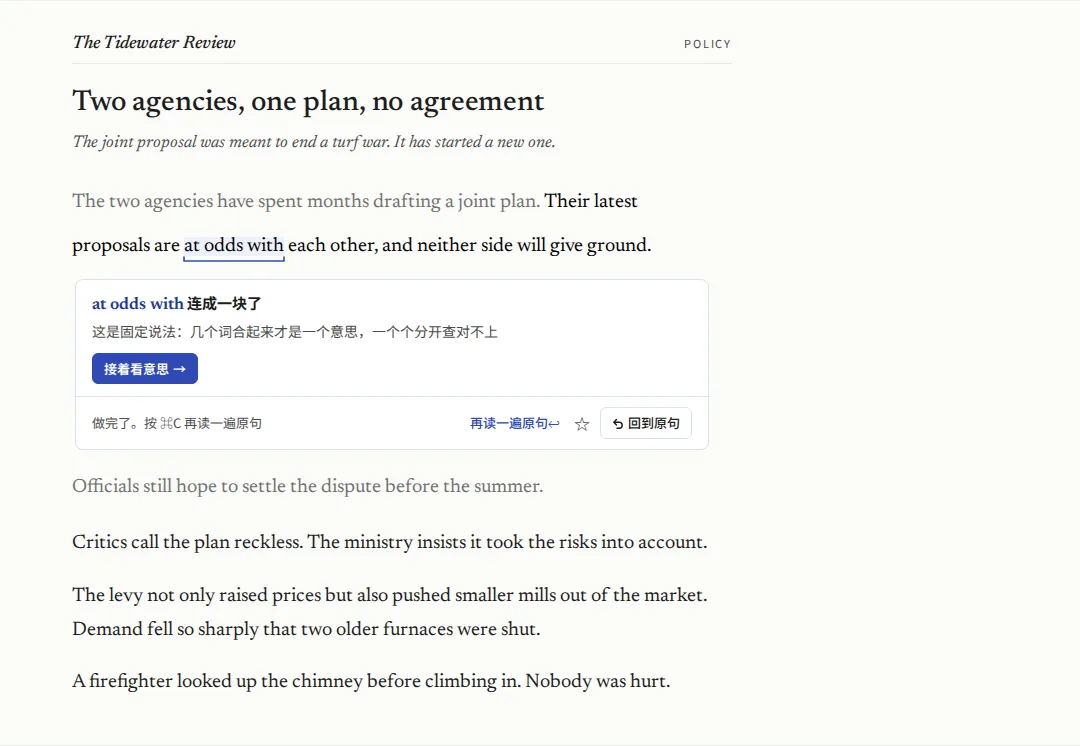
Task: Click the 回到原句 button
Action: pyautogui.click(x=645, y=423)
